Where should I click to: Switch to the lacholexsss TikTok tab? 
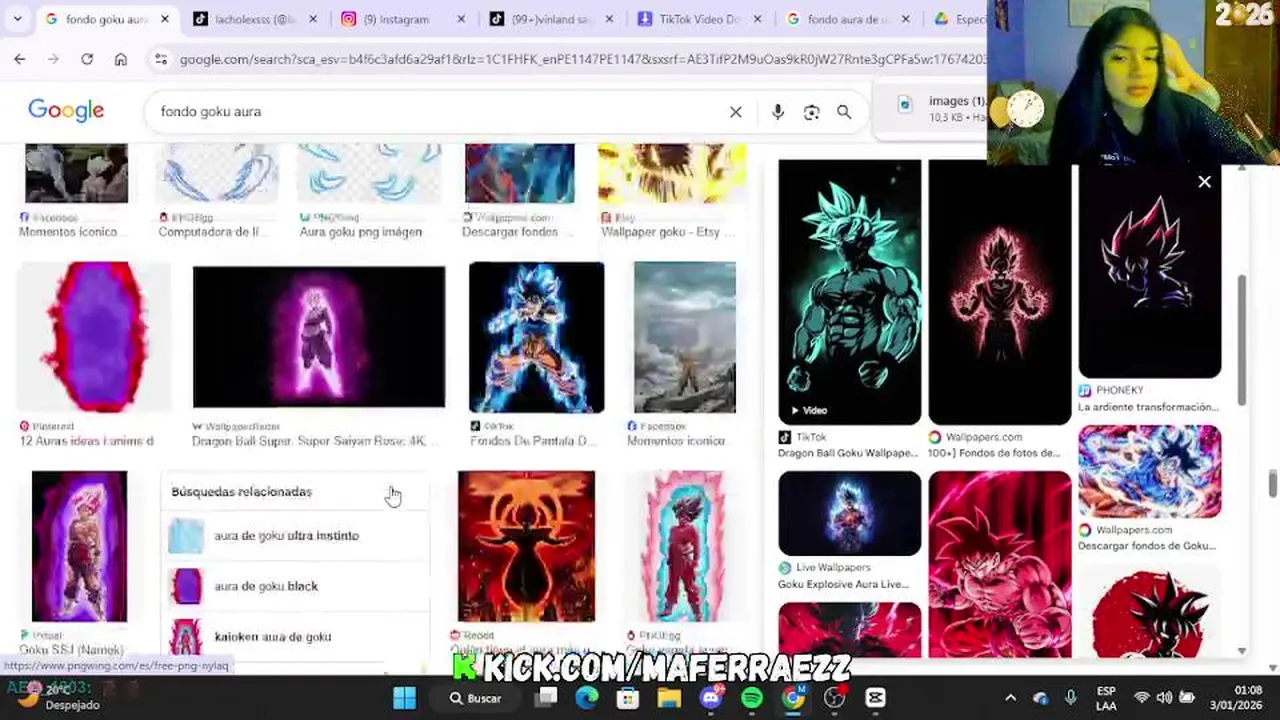click(255, 19)
